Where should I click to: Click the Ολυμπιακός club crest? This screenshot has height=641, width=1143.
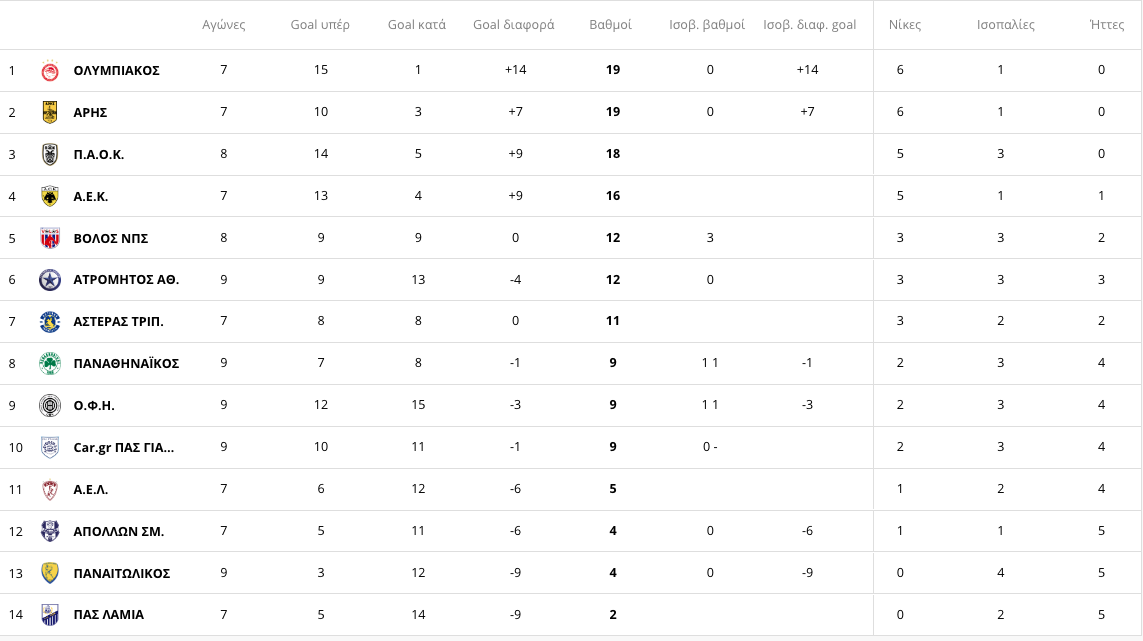(50, 71)
